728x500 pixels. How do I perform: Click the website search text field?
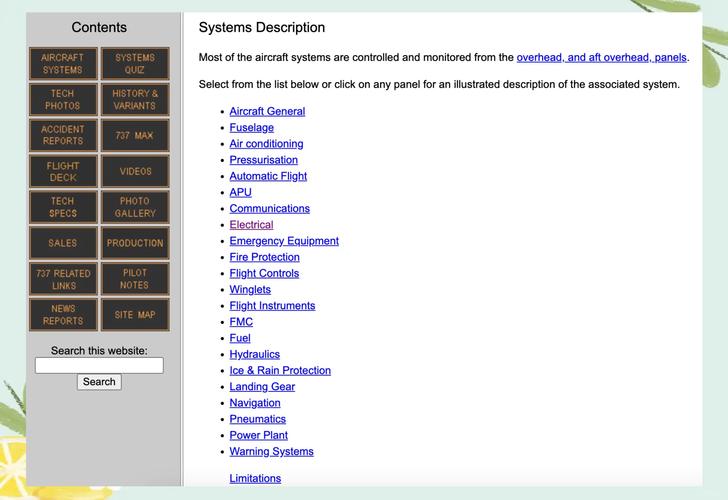tap(99, 366)
